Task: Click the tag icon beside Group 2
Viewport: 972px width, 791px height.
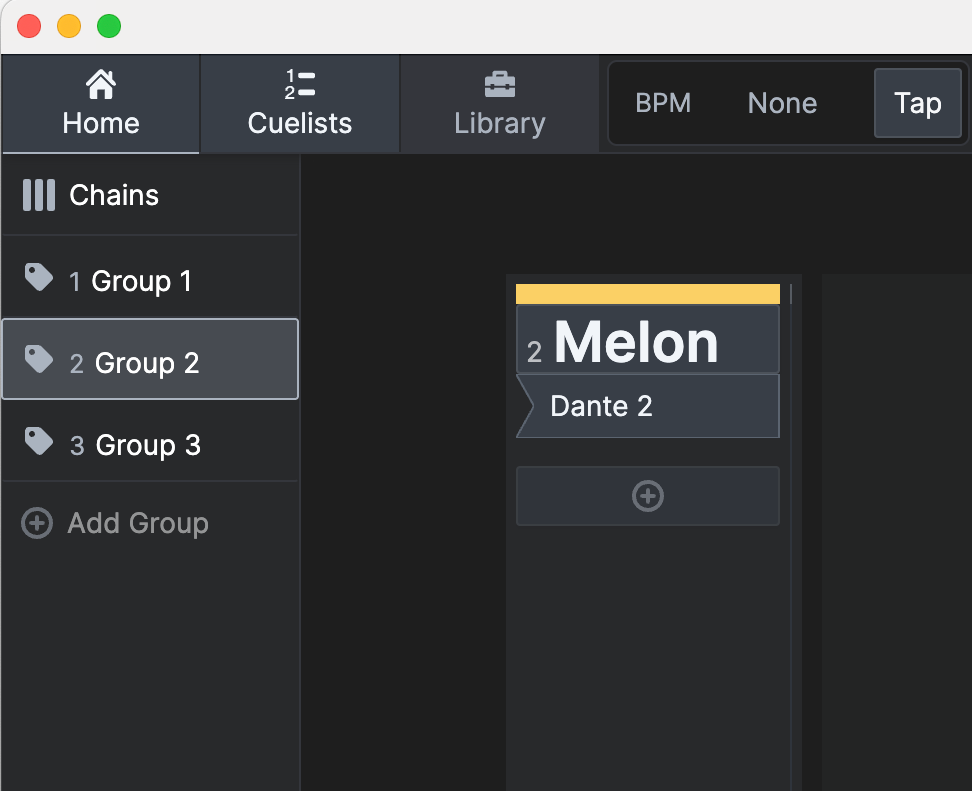Action: (38, 360)
